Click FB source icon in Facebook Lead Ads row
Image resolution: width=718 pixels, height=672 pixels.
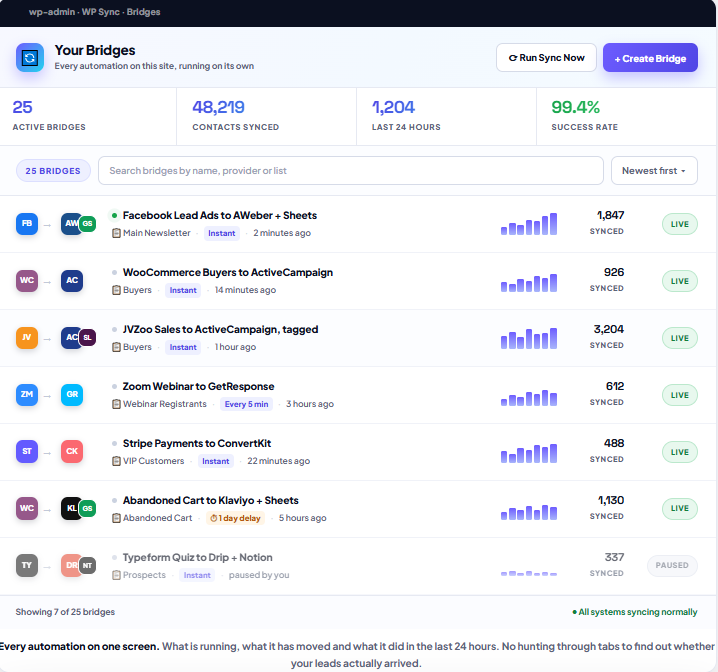(27, 224)
